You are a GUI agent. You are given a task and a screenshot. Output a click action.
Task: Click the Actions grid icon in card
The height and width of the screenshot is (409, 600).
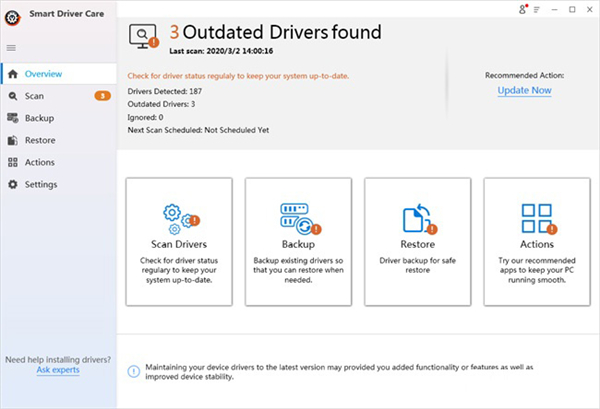coord(536,217)
